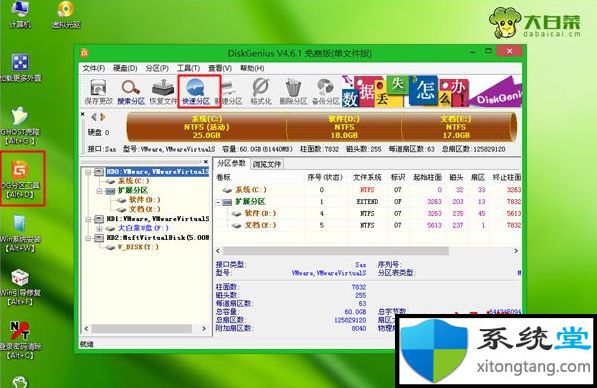Expand the 大白菜U盘 (F:) tree node
The image size is (597, 388).
(99, 229)
